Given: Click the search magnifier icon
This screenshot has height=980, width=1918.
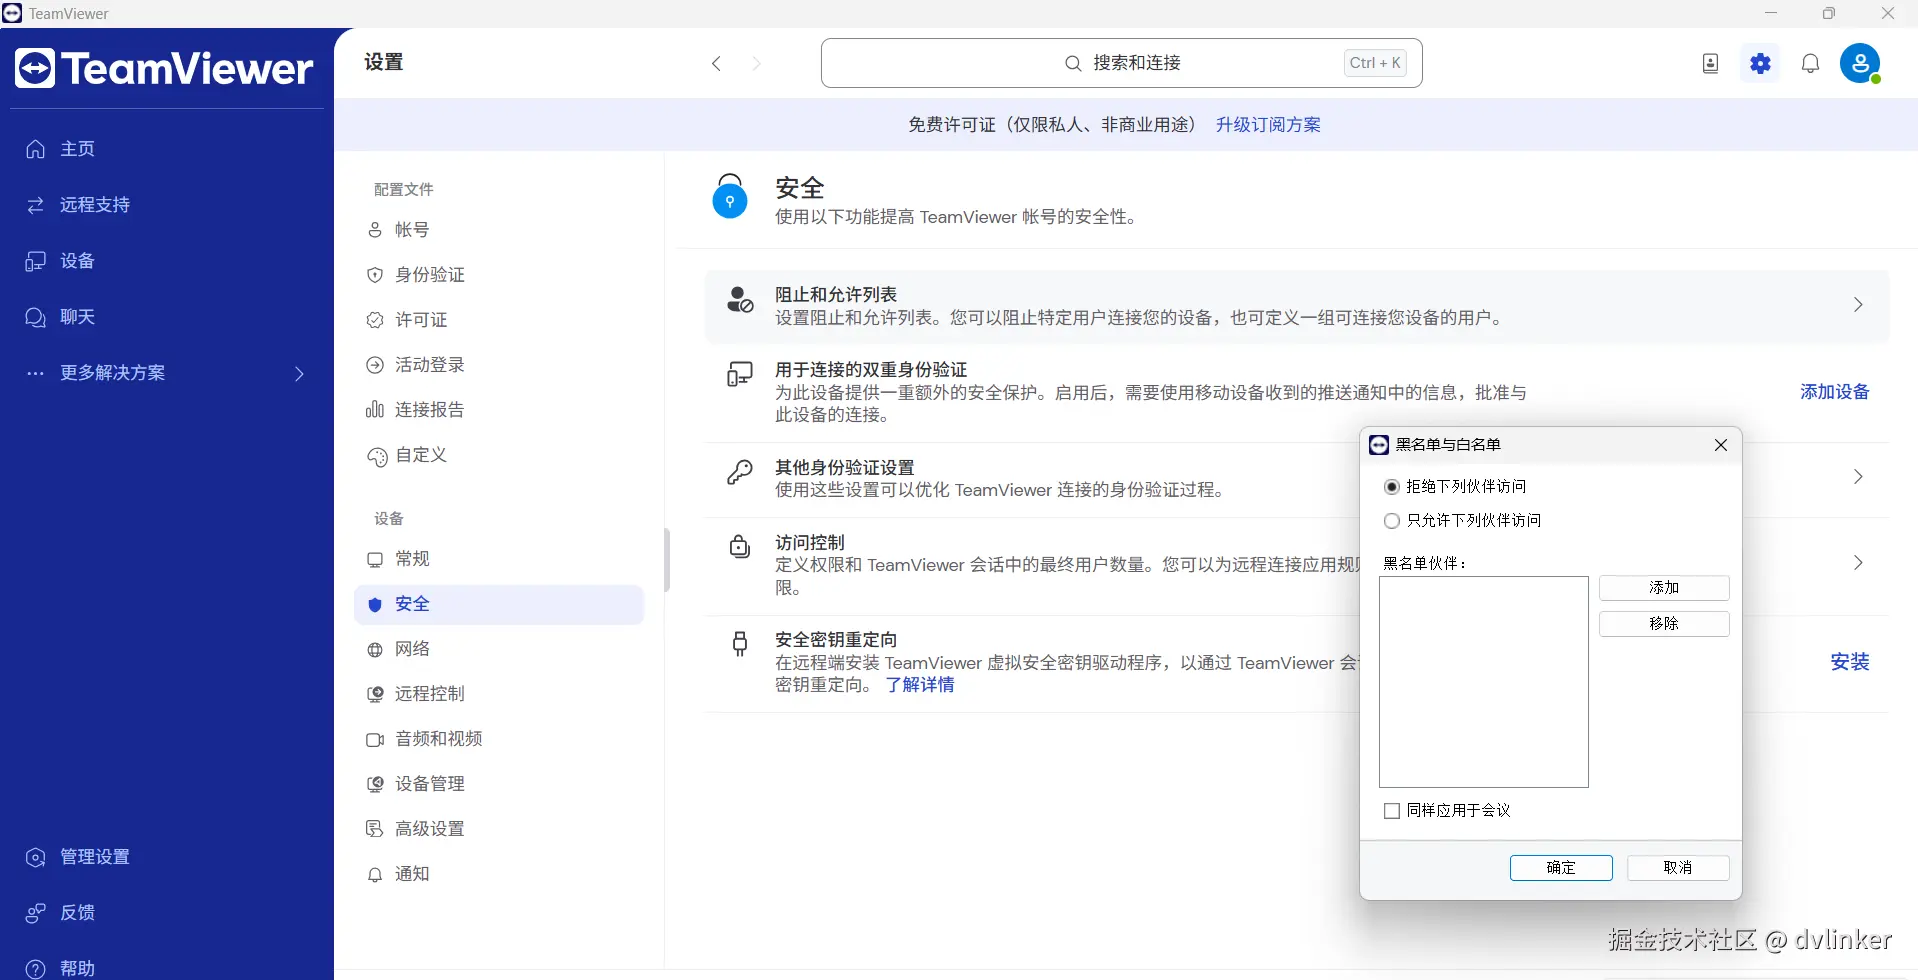Looking at the screenshot, I should click(x=1073, y=63).
